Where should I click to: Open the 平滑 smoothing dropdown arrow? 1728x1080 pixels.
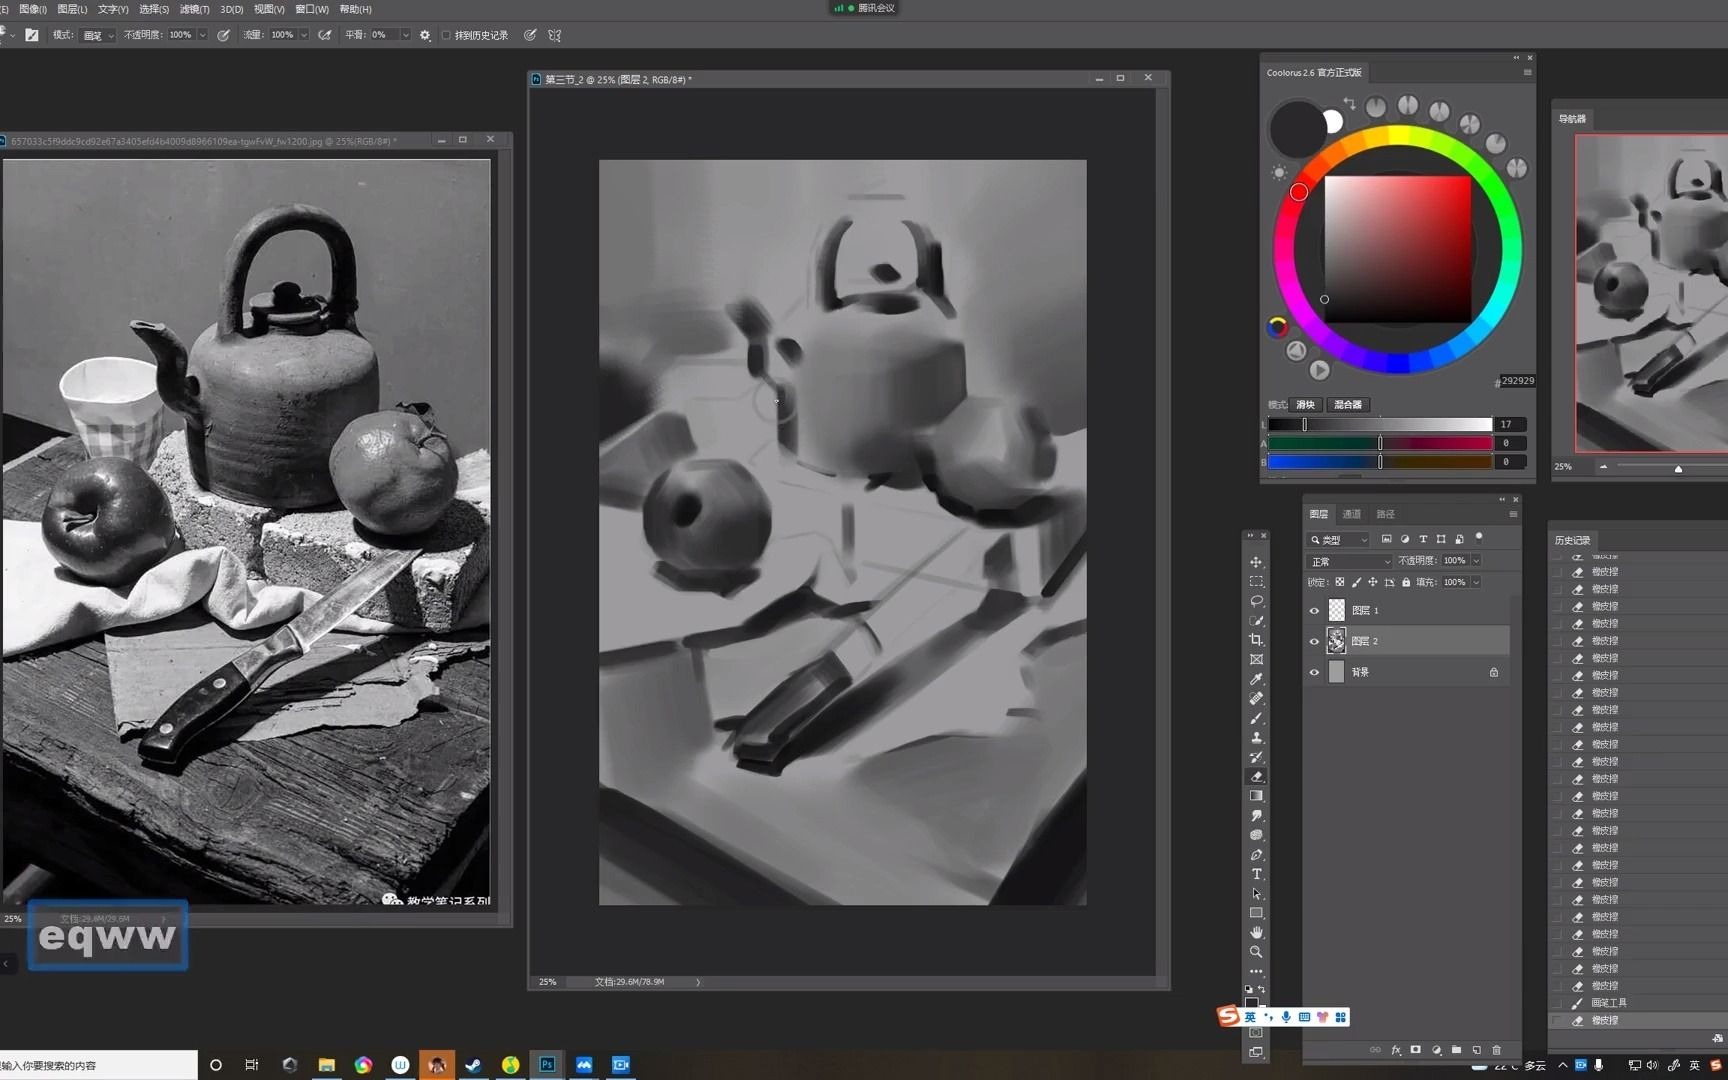(405, 35)
